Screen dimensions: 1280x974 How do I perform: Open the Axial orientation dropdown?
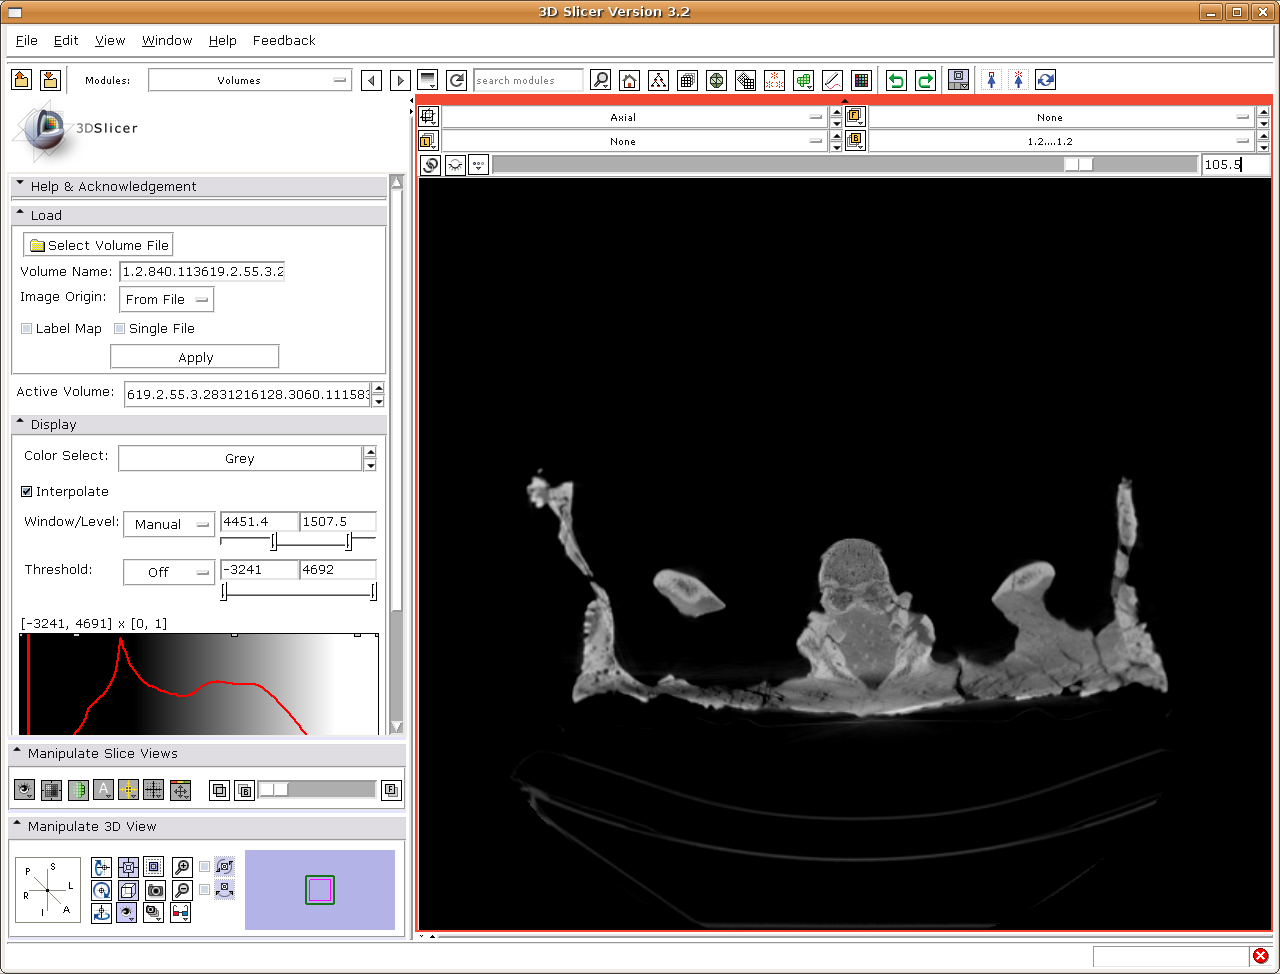(x=634, y=117)
